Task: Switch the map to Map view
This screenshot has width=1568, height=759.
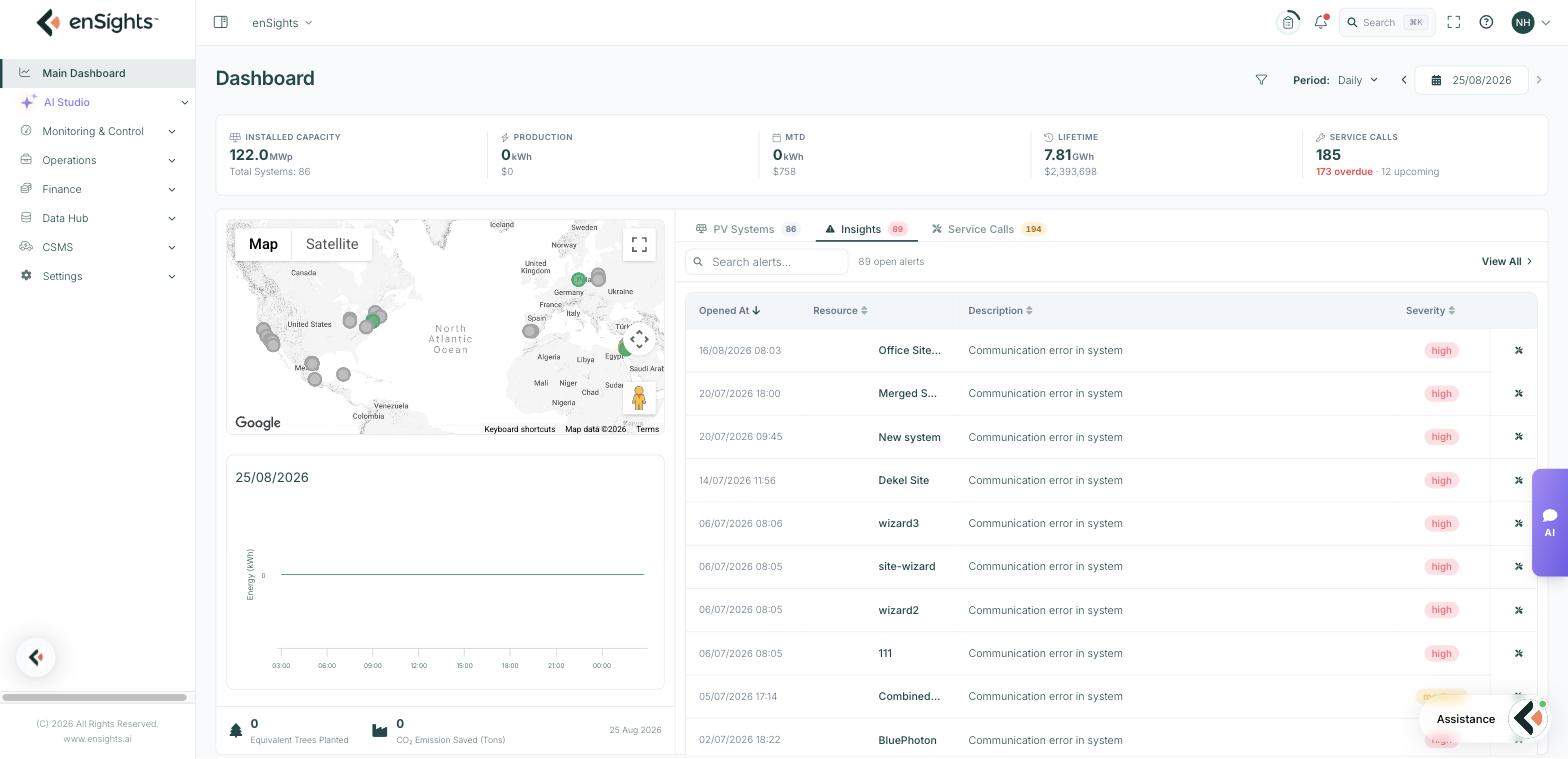Action: pos(263,244)
